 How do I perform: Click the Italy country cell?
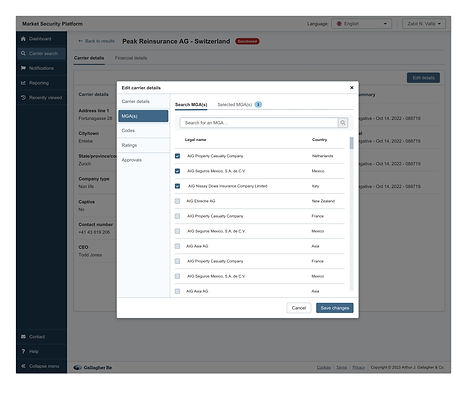coord(315,186)
